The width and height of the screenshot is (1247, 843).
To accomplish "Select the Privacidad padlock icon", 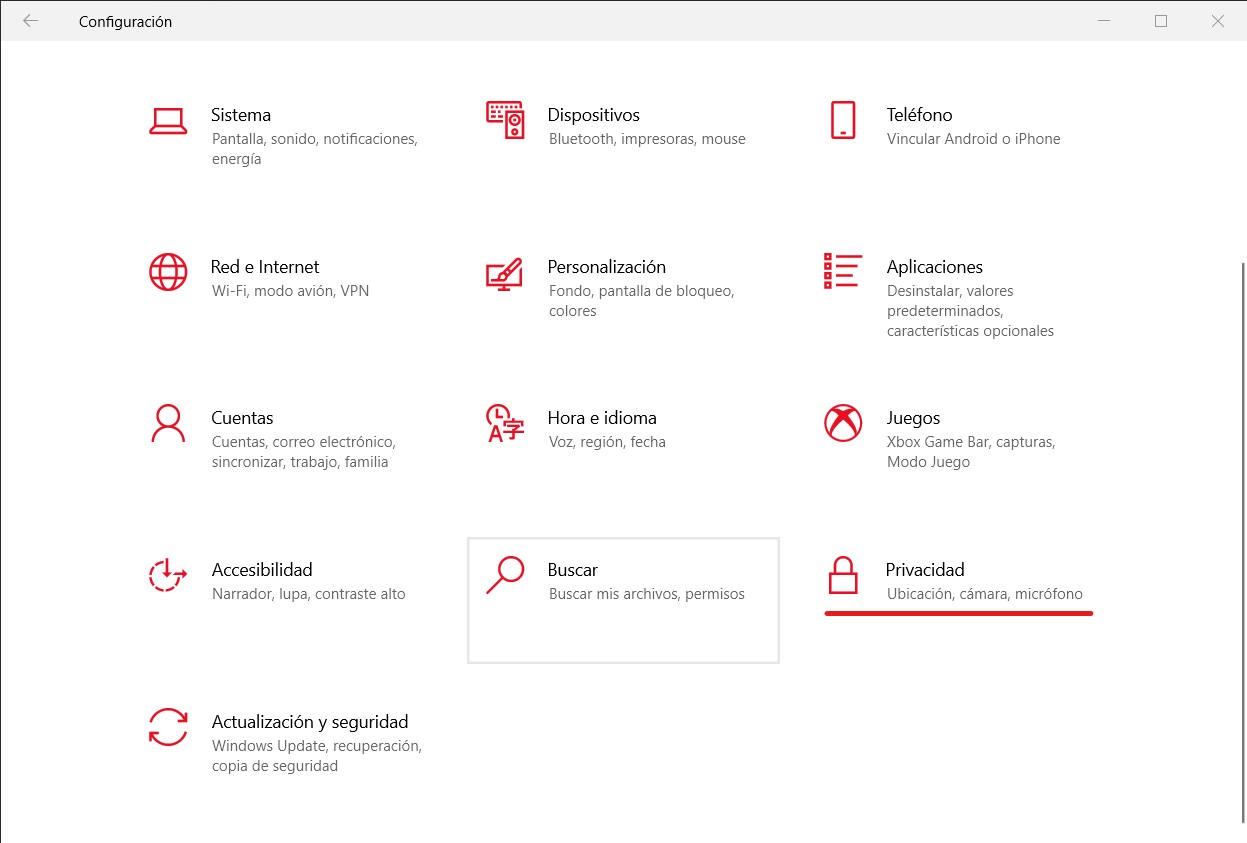I will [843, 575].
